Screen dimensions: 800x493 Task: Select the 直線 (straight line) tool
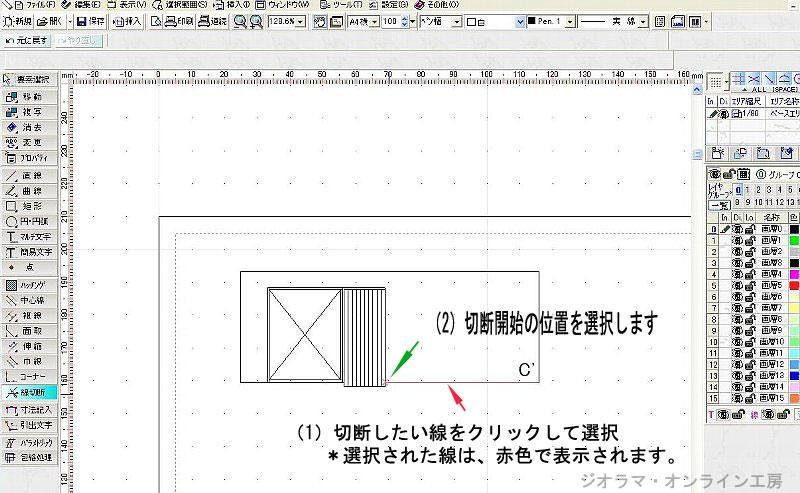[x=30, y=174]
